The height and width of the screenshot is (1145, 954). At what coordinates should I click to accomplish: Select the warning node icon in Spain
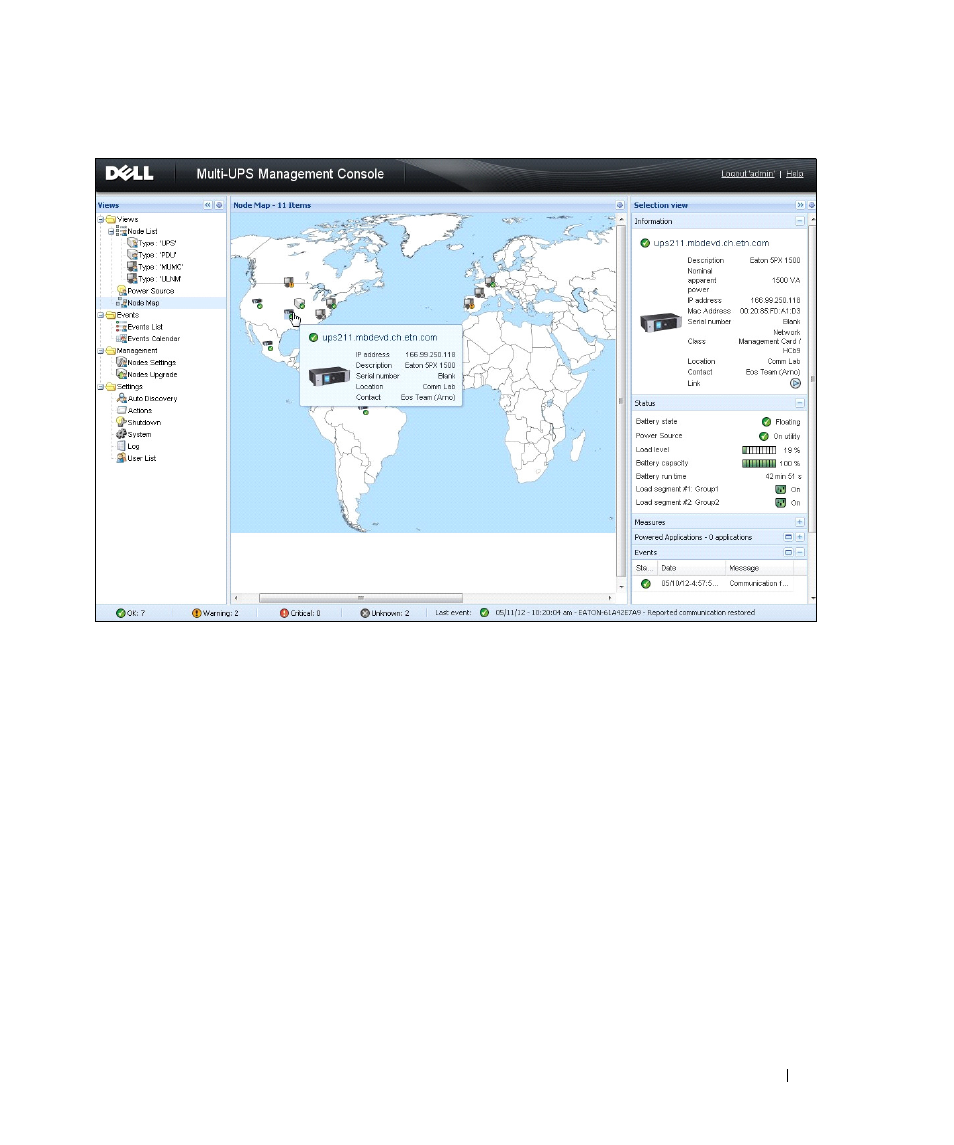coord(469,302)
